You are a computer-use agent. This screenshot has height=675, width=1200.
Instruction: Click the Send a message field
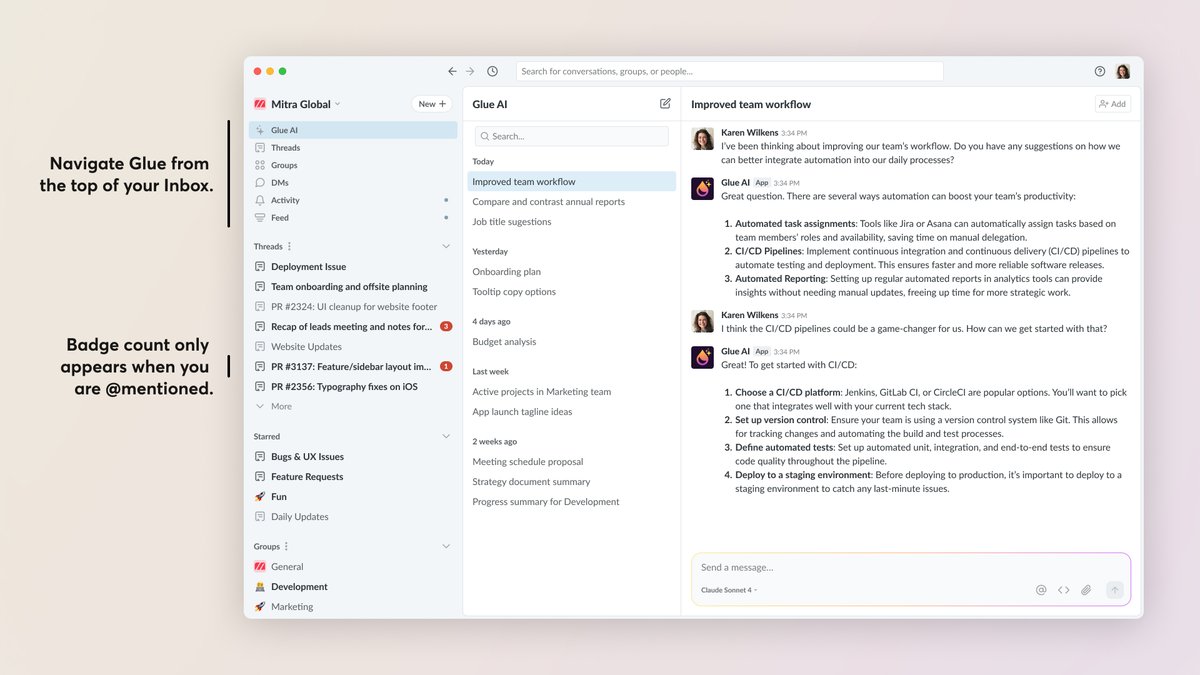[x=911, y=567]
